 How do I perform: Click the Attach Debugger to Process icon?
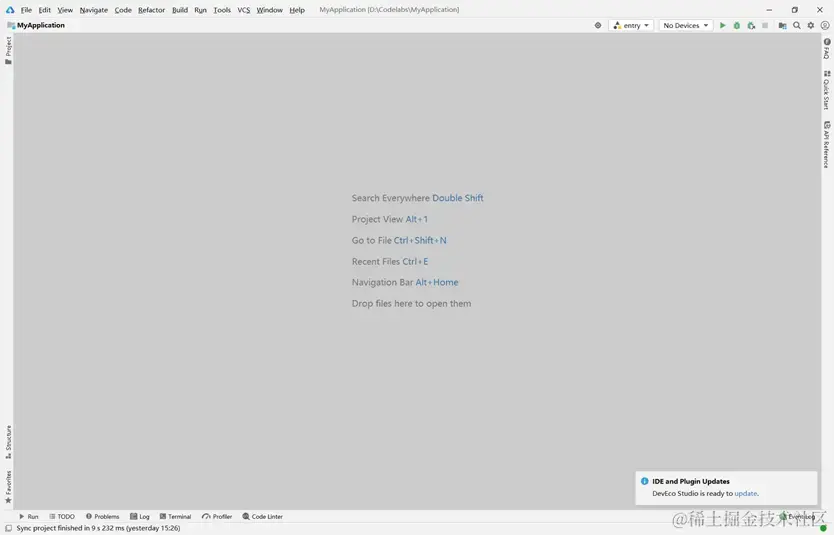[751, 26]
